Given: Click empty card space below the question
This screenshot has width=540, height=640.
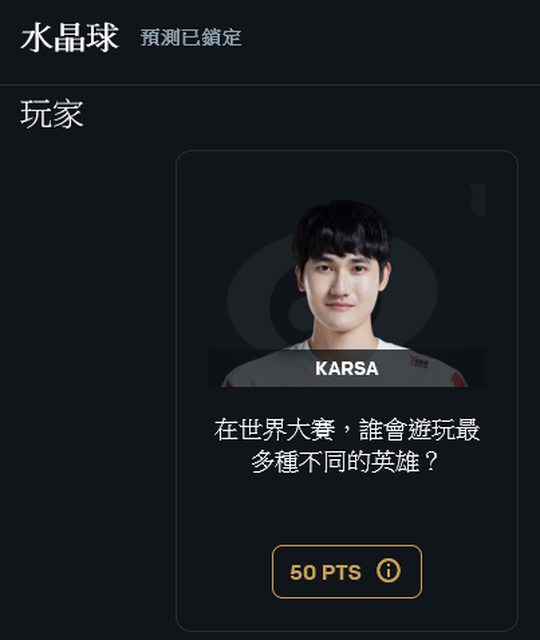Looking at the screenshot, I should click(x=347, y=510).
